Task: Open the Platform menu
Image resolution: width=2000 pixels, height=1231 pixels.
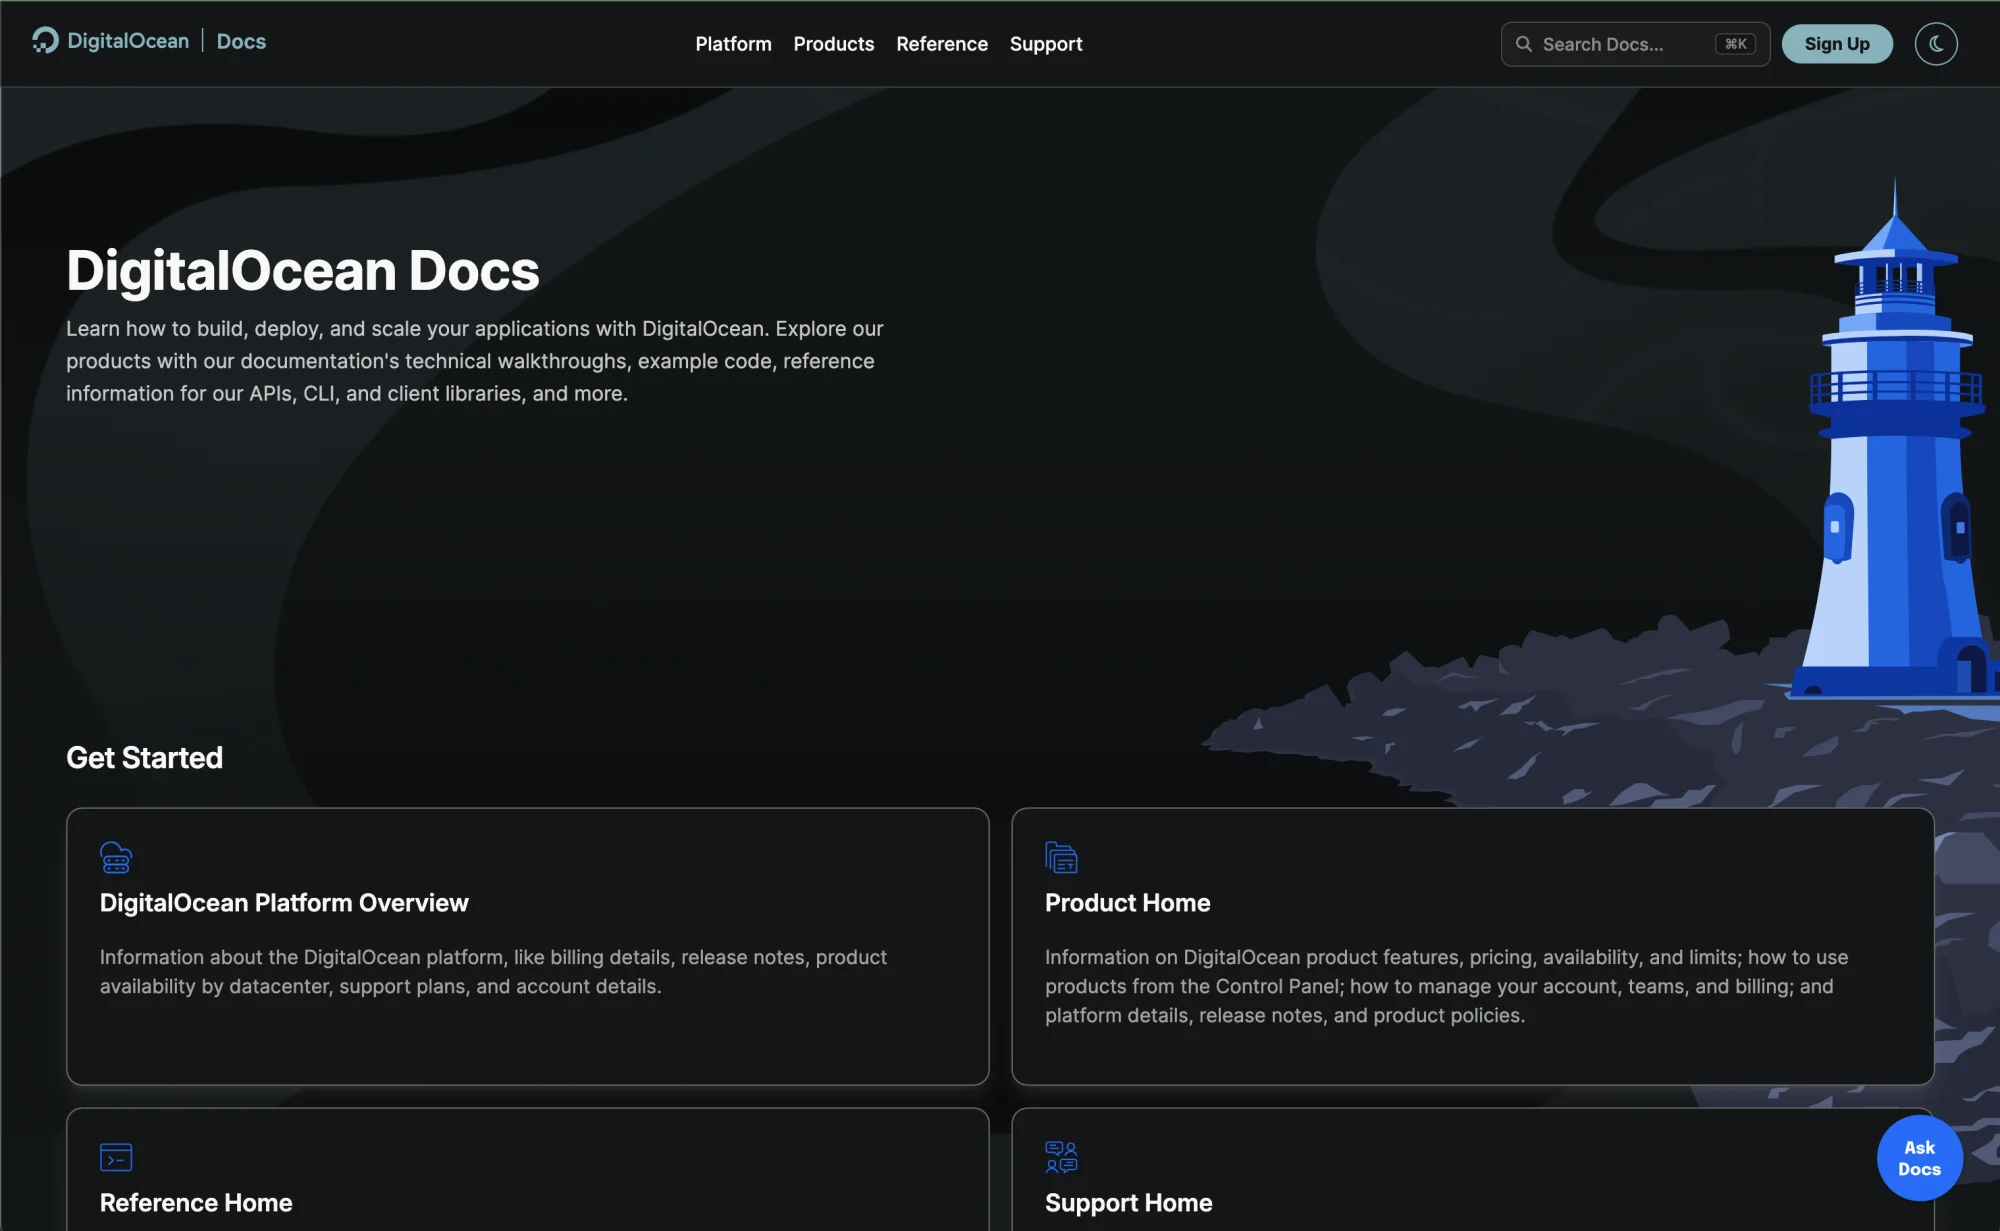Action: click(733, 44)
